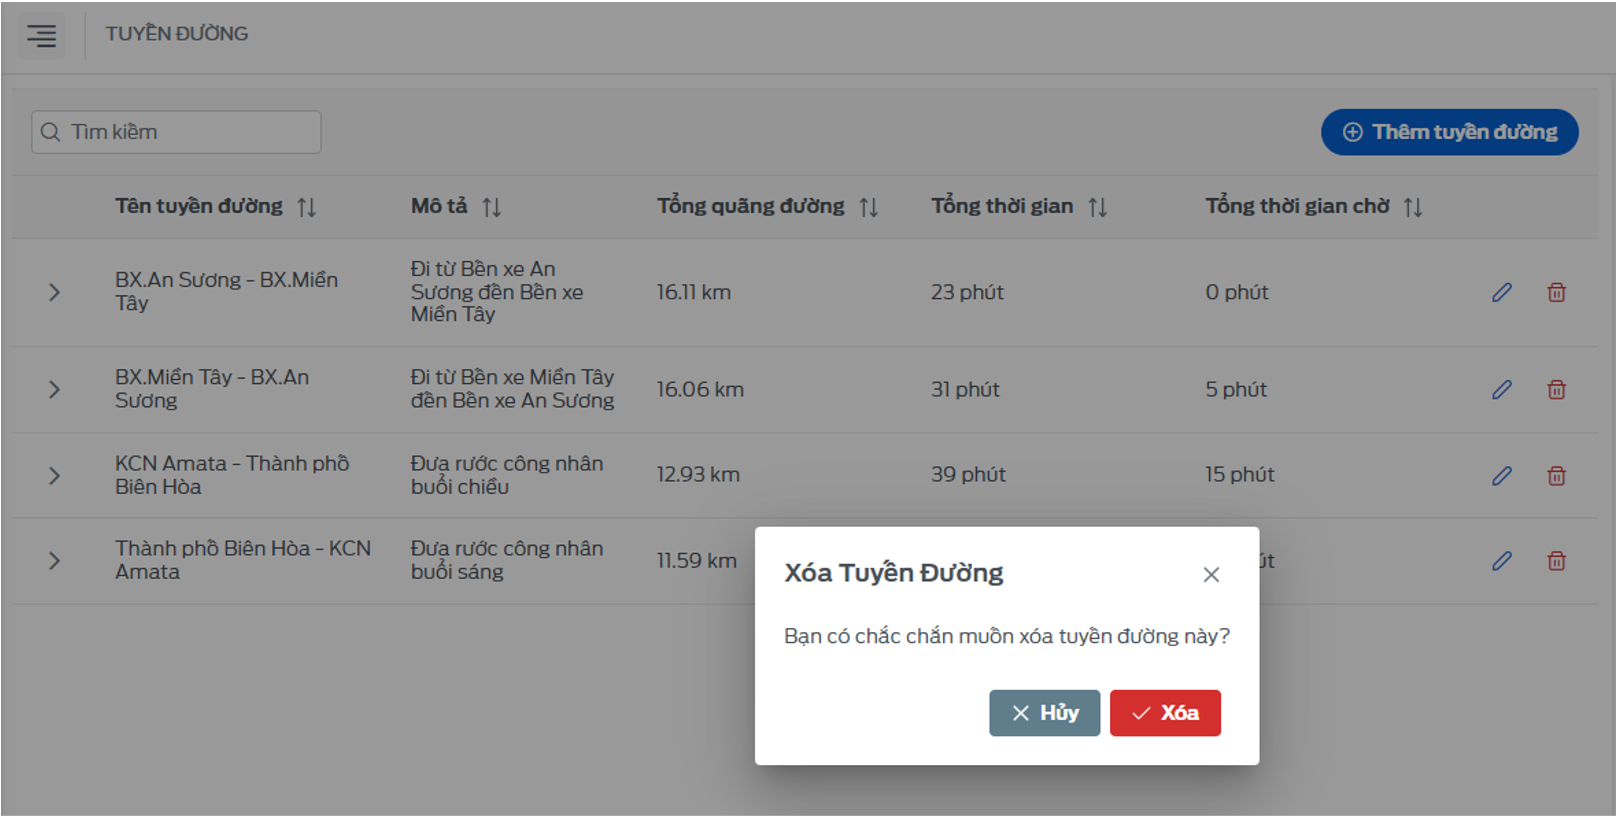This screenshot has height=819, width=1619.
Task: Confirm deletion with the Xóa button
Action: coord(1164,713)
